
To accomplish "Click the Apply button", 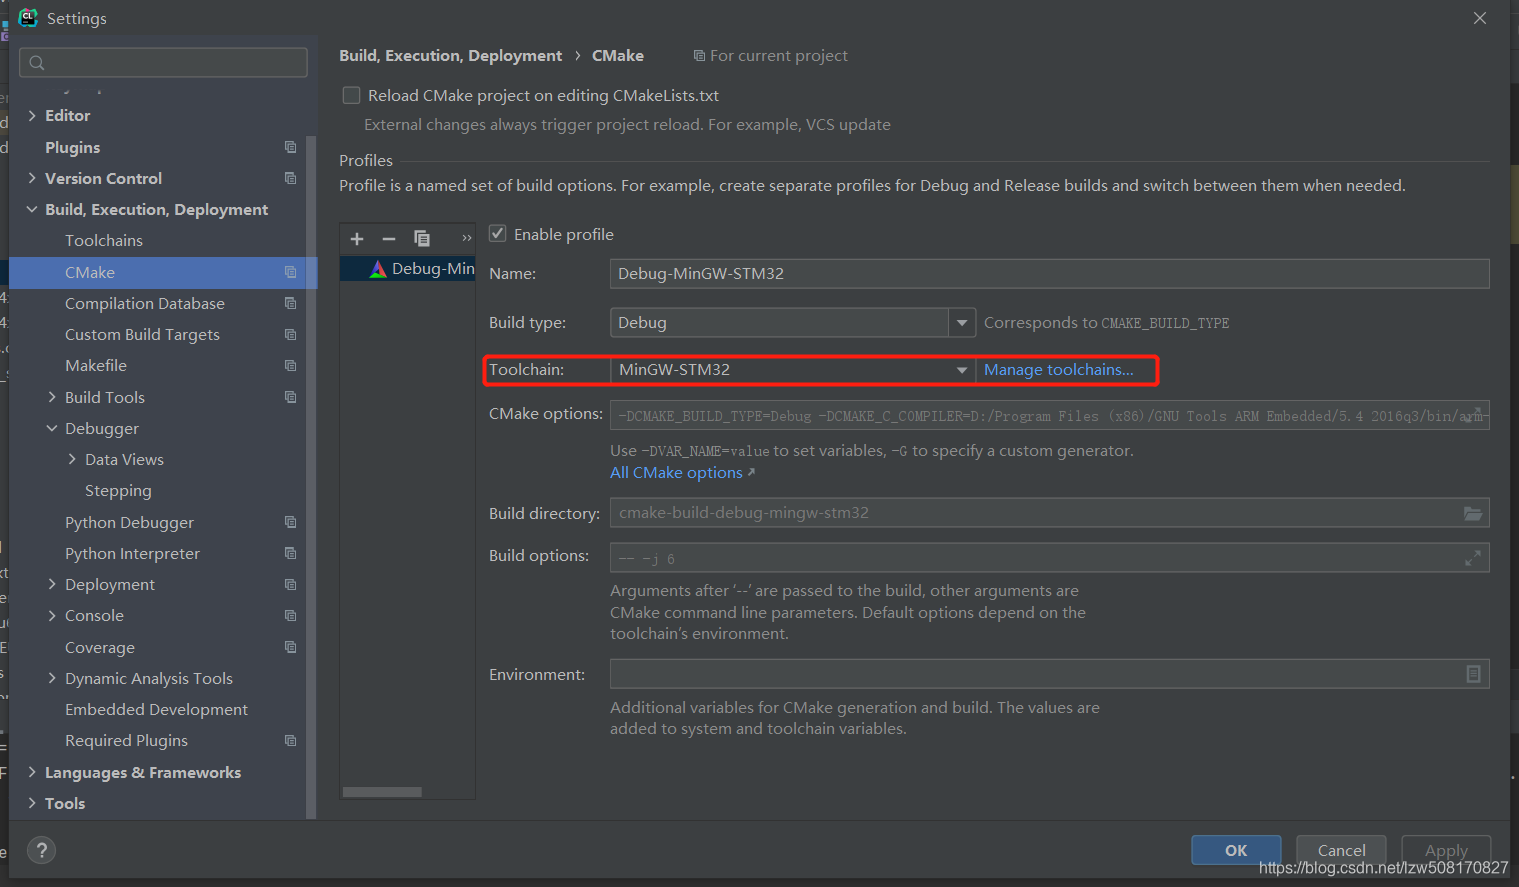I will [1446, 850].
